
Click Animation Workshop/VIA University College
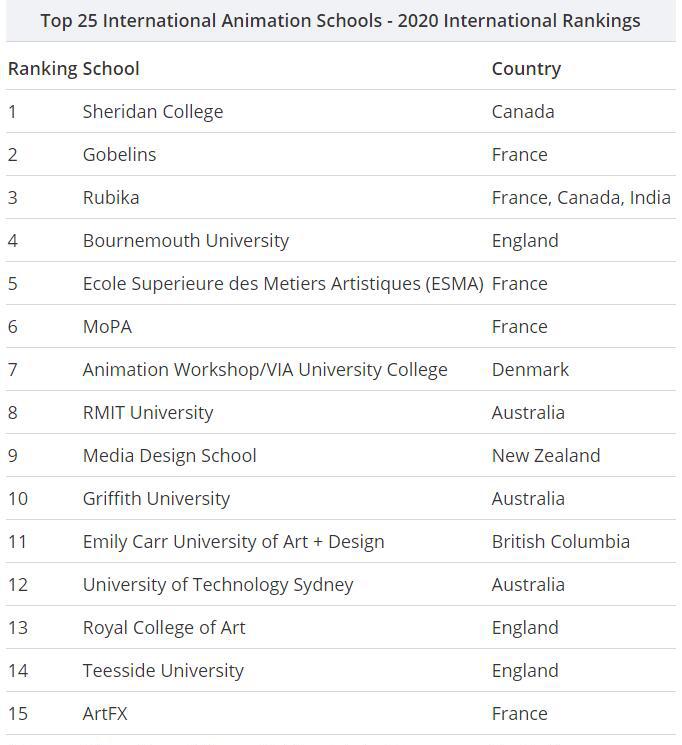pos(265,370)
